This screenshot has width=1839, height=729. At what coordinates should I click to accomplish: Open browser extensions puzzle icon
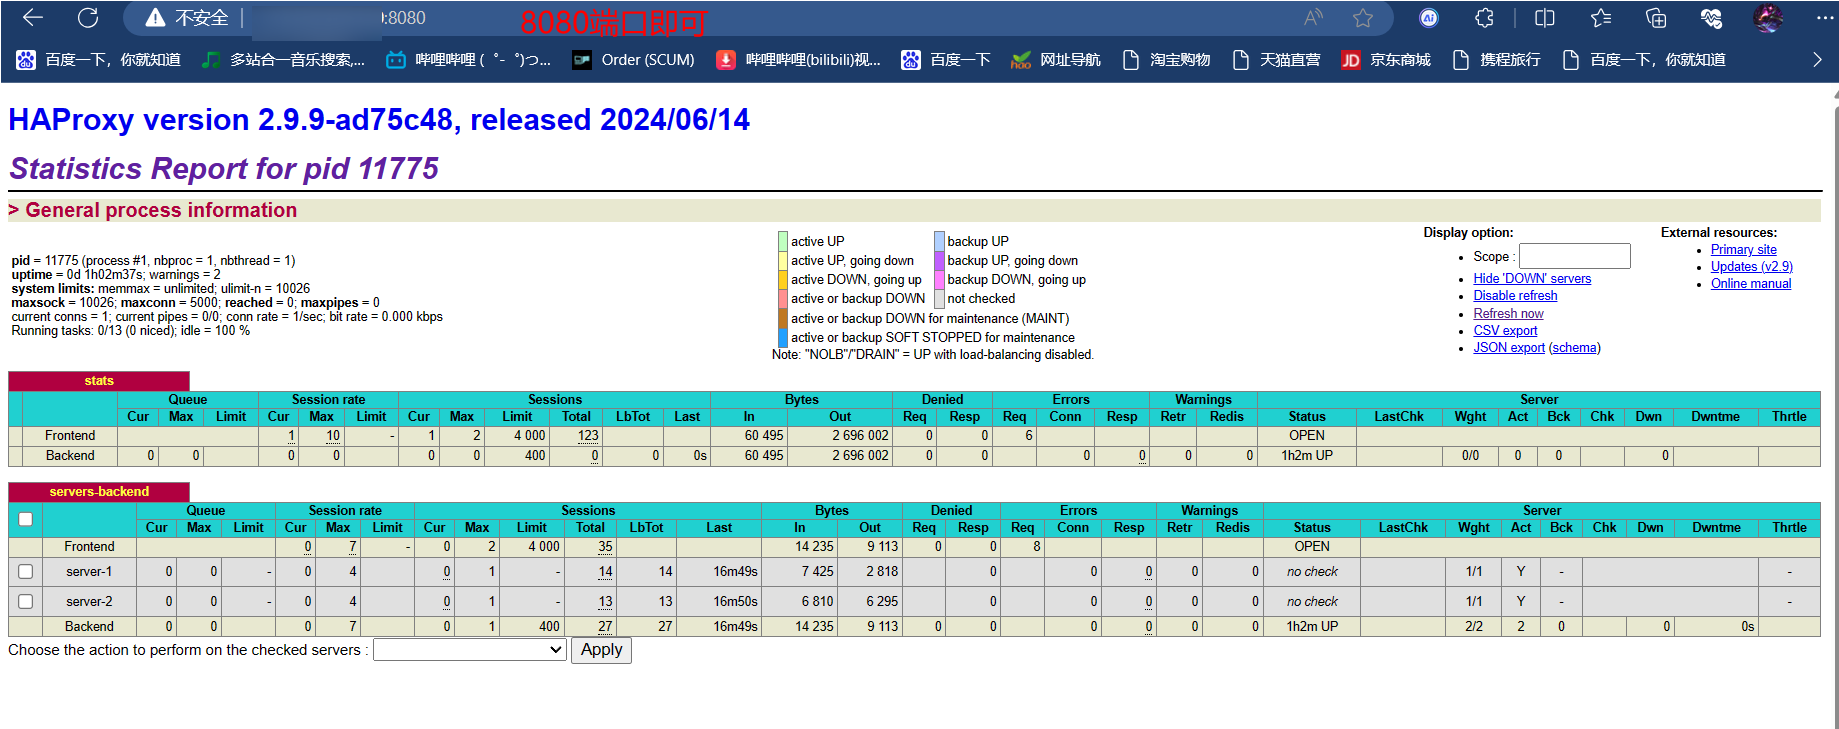1485,18
